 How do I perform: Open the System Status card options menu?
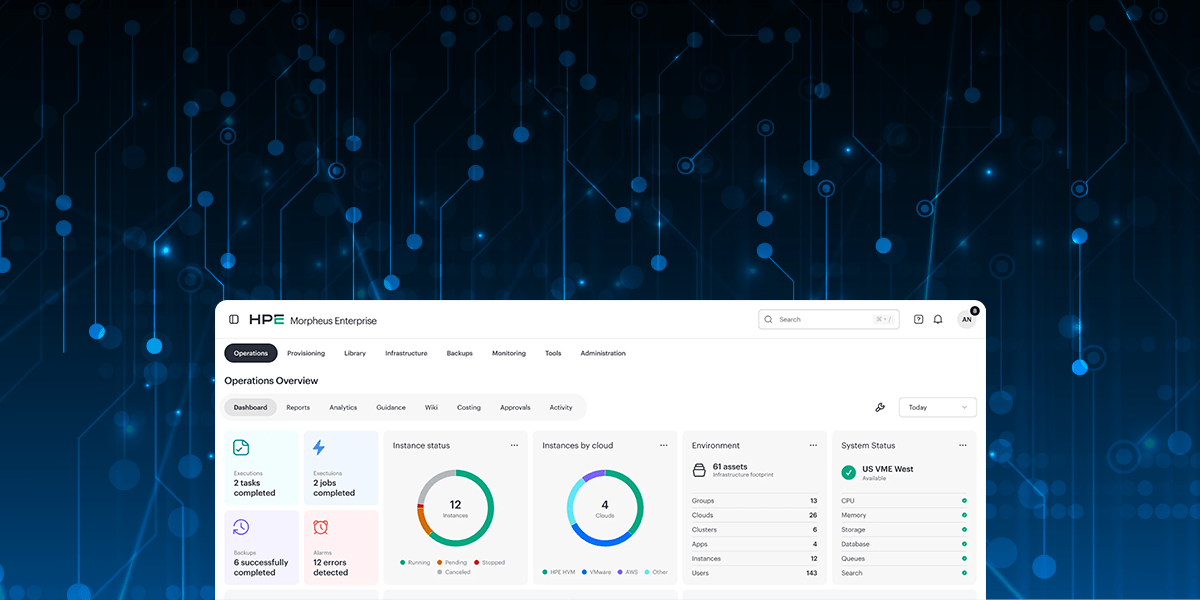963,445
